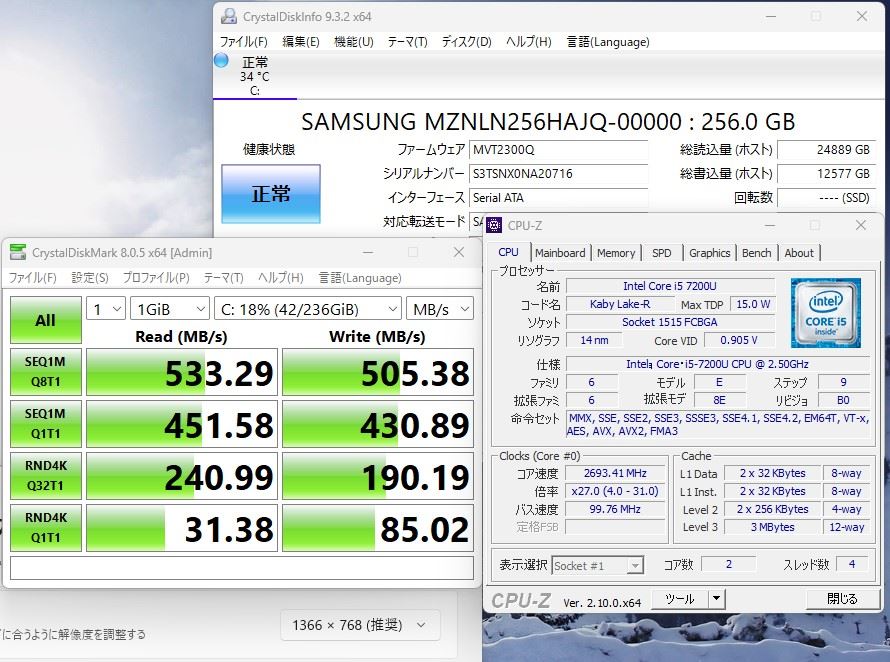Click the SEQ1M Q8T1 write result 505.38
Image resolution: width=890 pixels, height=662 pixels.
tap(378, 372)
